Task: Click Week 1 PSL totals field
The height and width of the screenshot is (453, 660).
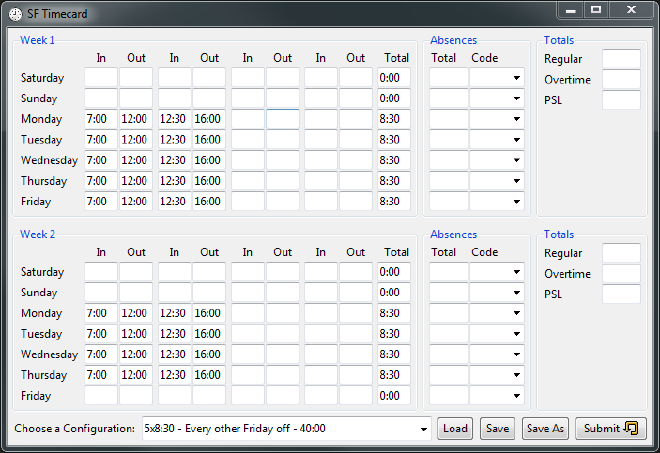Action: coord(621,100)
